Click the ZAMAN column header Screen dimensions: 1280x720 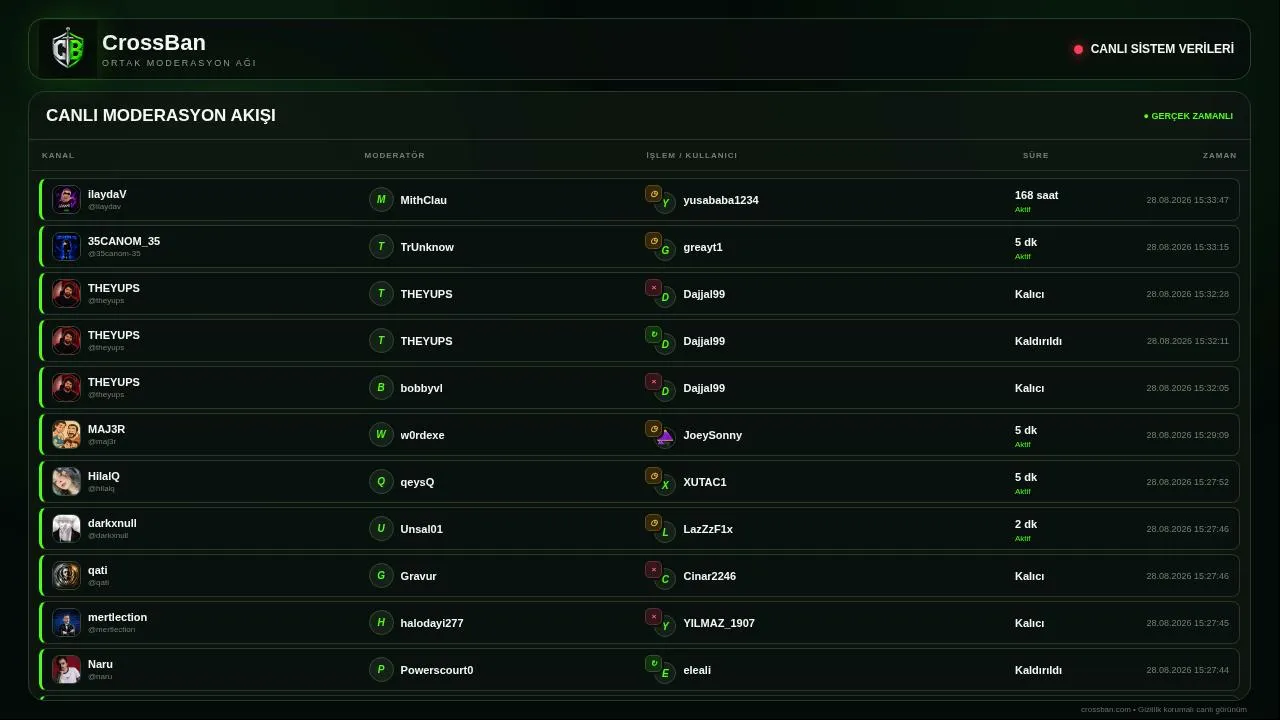[x=1220, y=155]
